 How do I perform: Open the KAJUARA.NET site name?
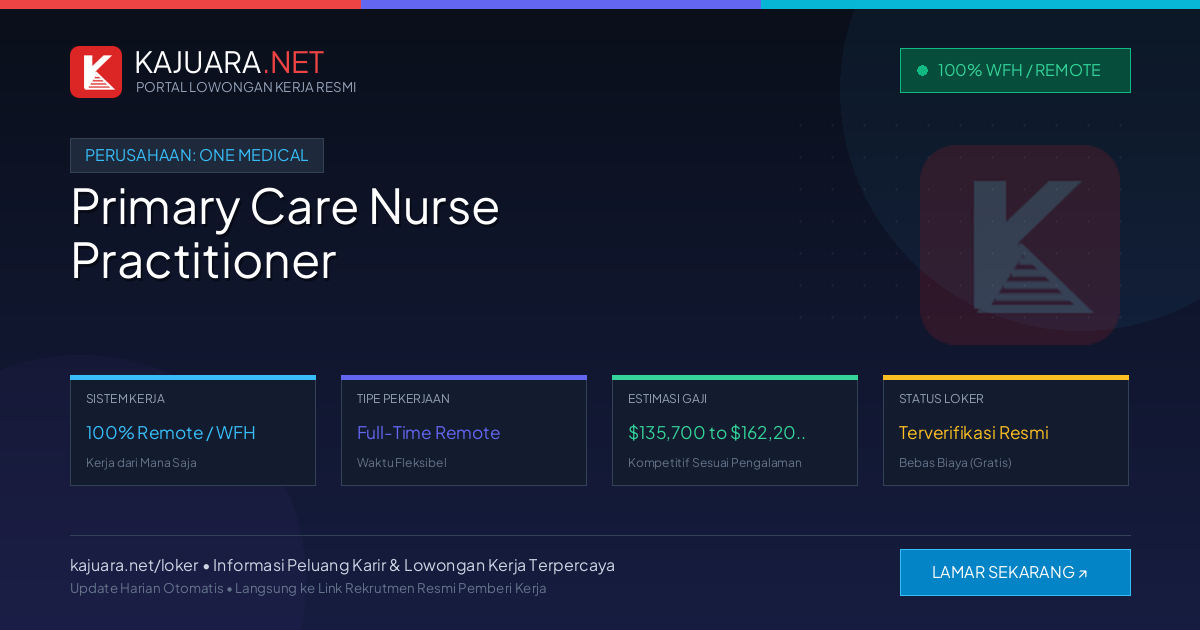(x=229, y=62)
